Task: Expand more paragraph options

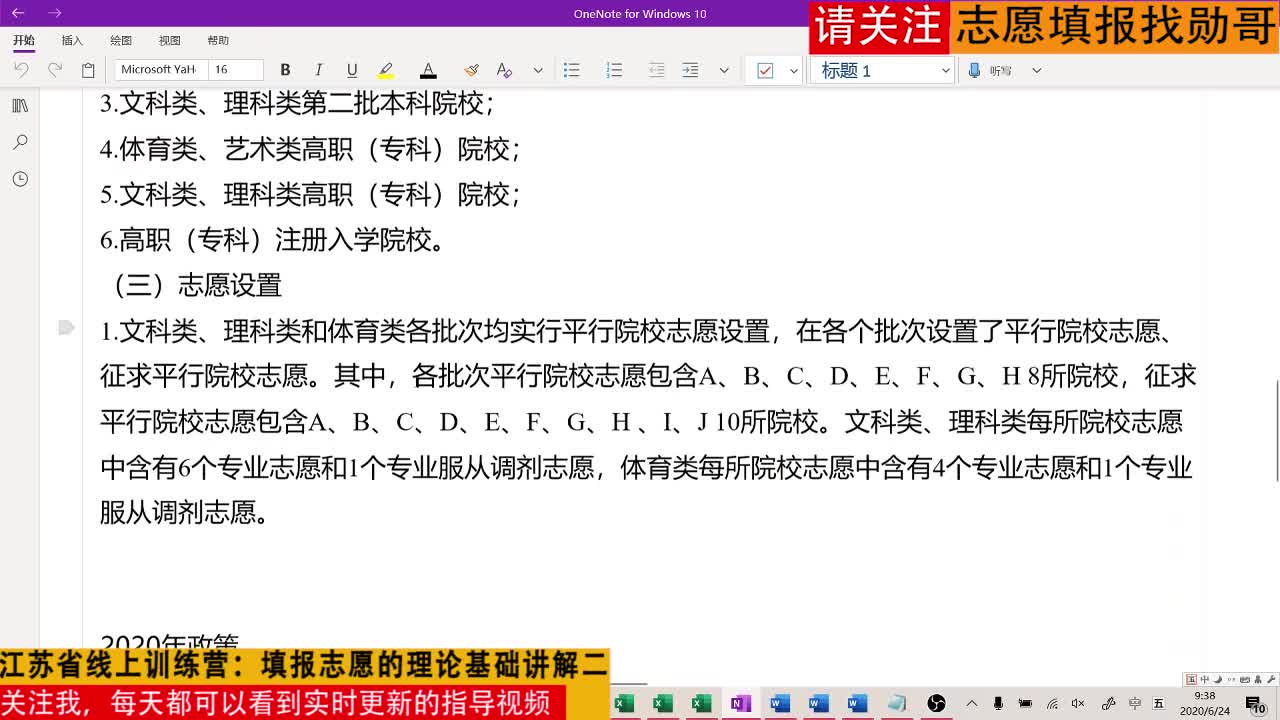Action: [724, 70]
